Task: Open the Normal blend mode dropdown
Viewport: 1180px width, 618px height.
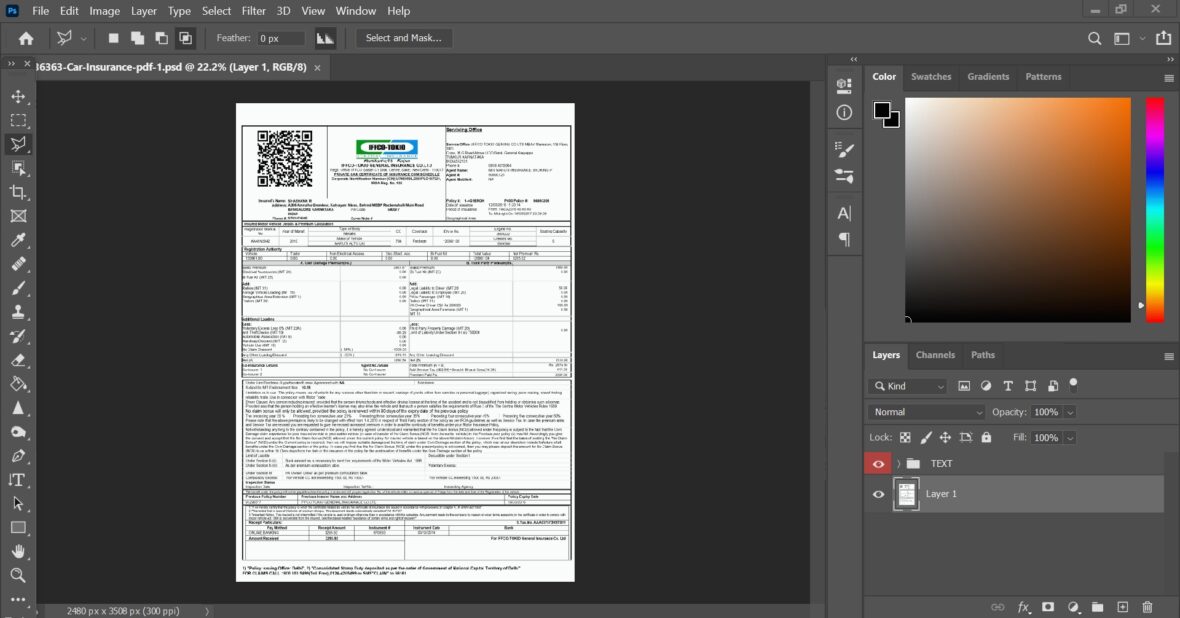Action: [925, 412]
